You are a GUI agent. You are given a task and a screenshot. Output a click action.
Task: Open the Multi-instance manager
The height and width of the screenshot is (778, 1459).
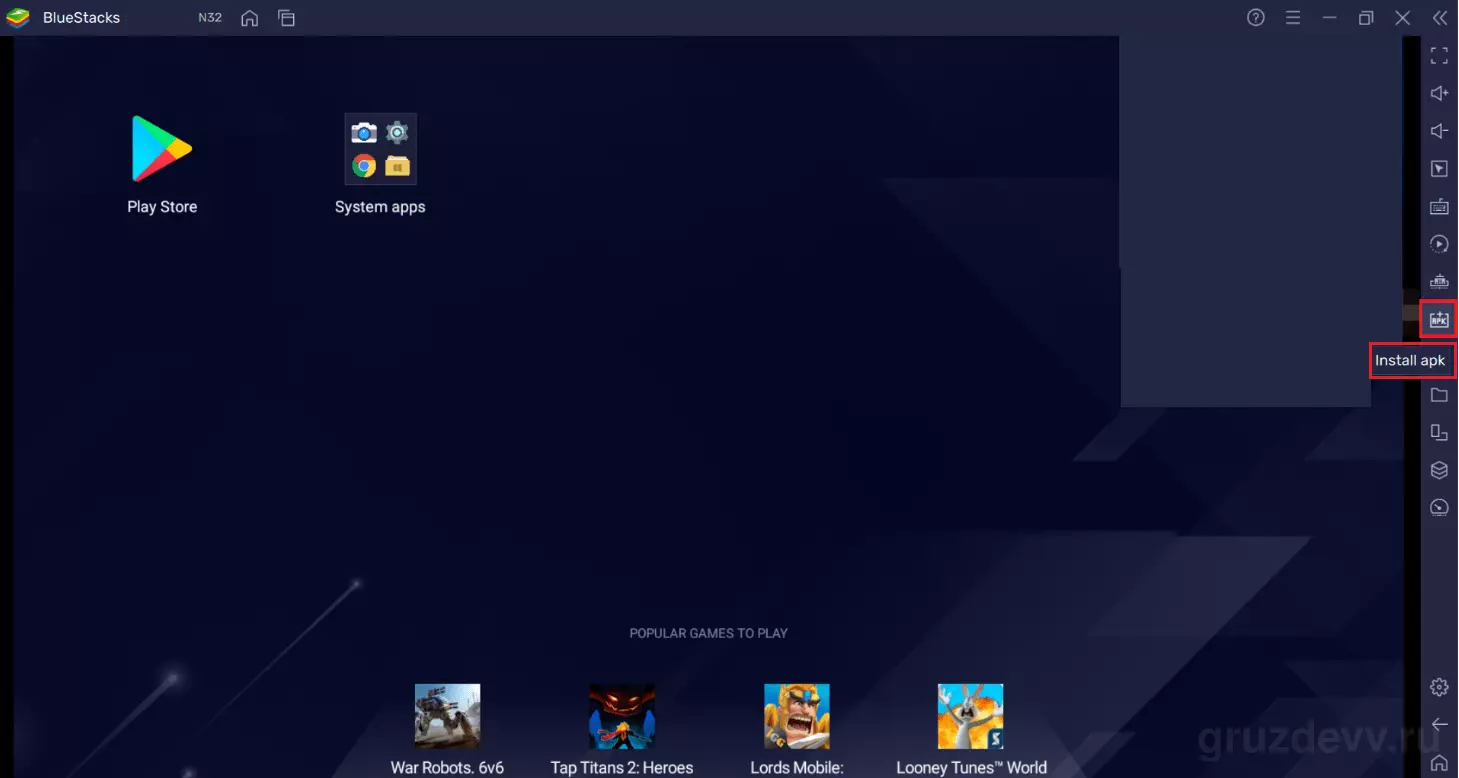tap(1439, 470)
